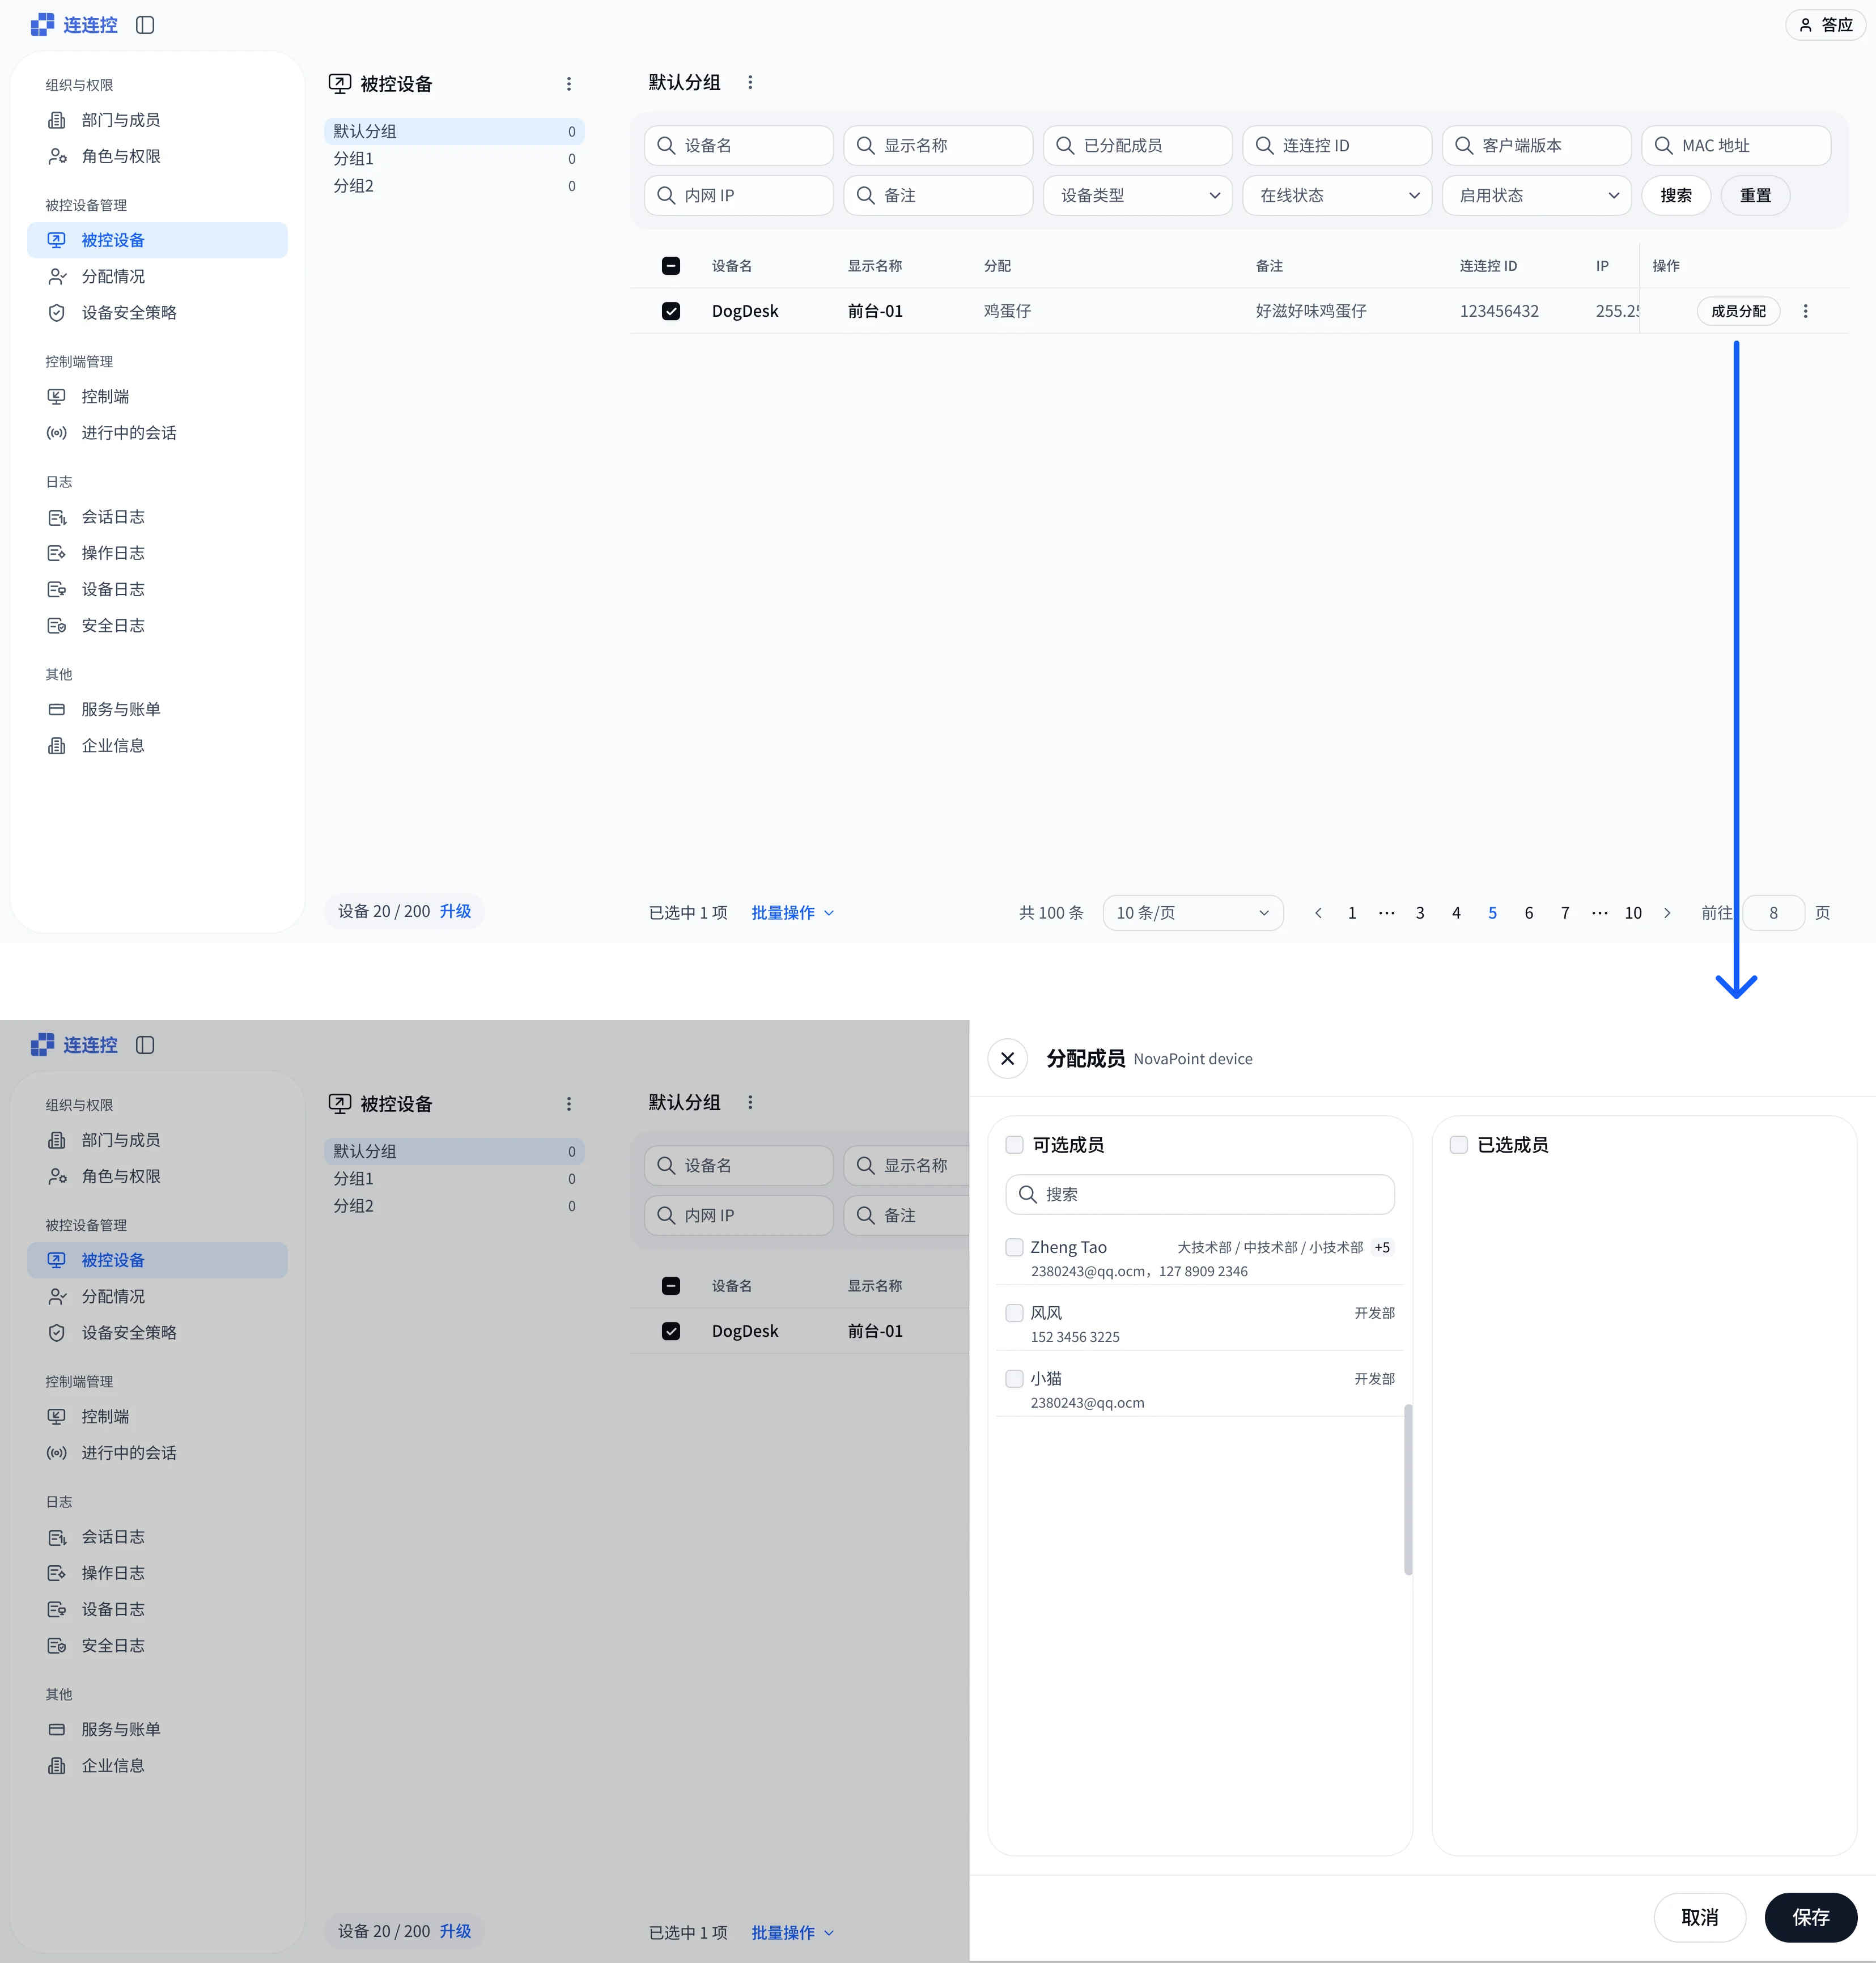The image size is (1876, 1963).
Task: Click 设备日志 icon in top sidebar
Action: click(57, 589)
